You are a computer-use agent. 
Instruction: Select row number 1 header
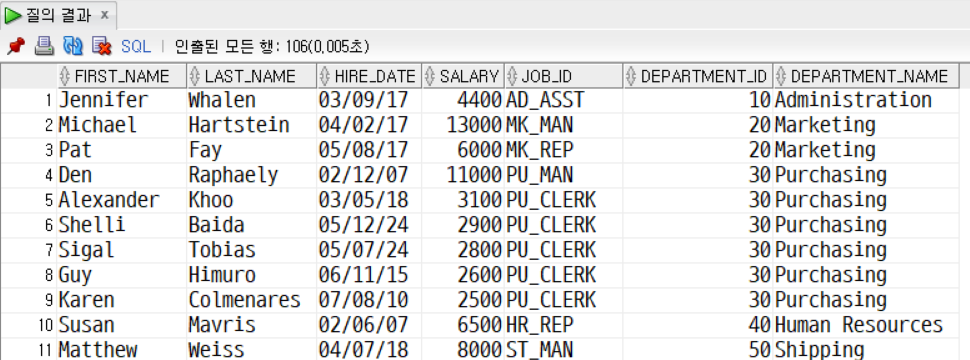click(x=28, y=100)
